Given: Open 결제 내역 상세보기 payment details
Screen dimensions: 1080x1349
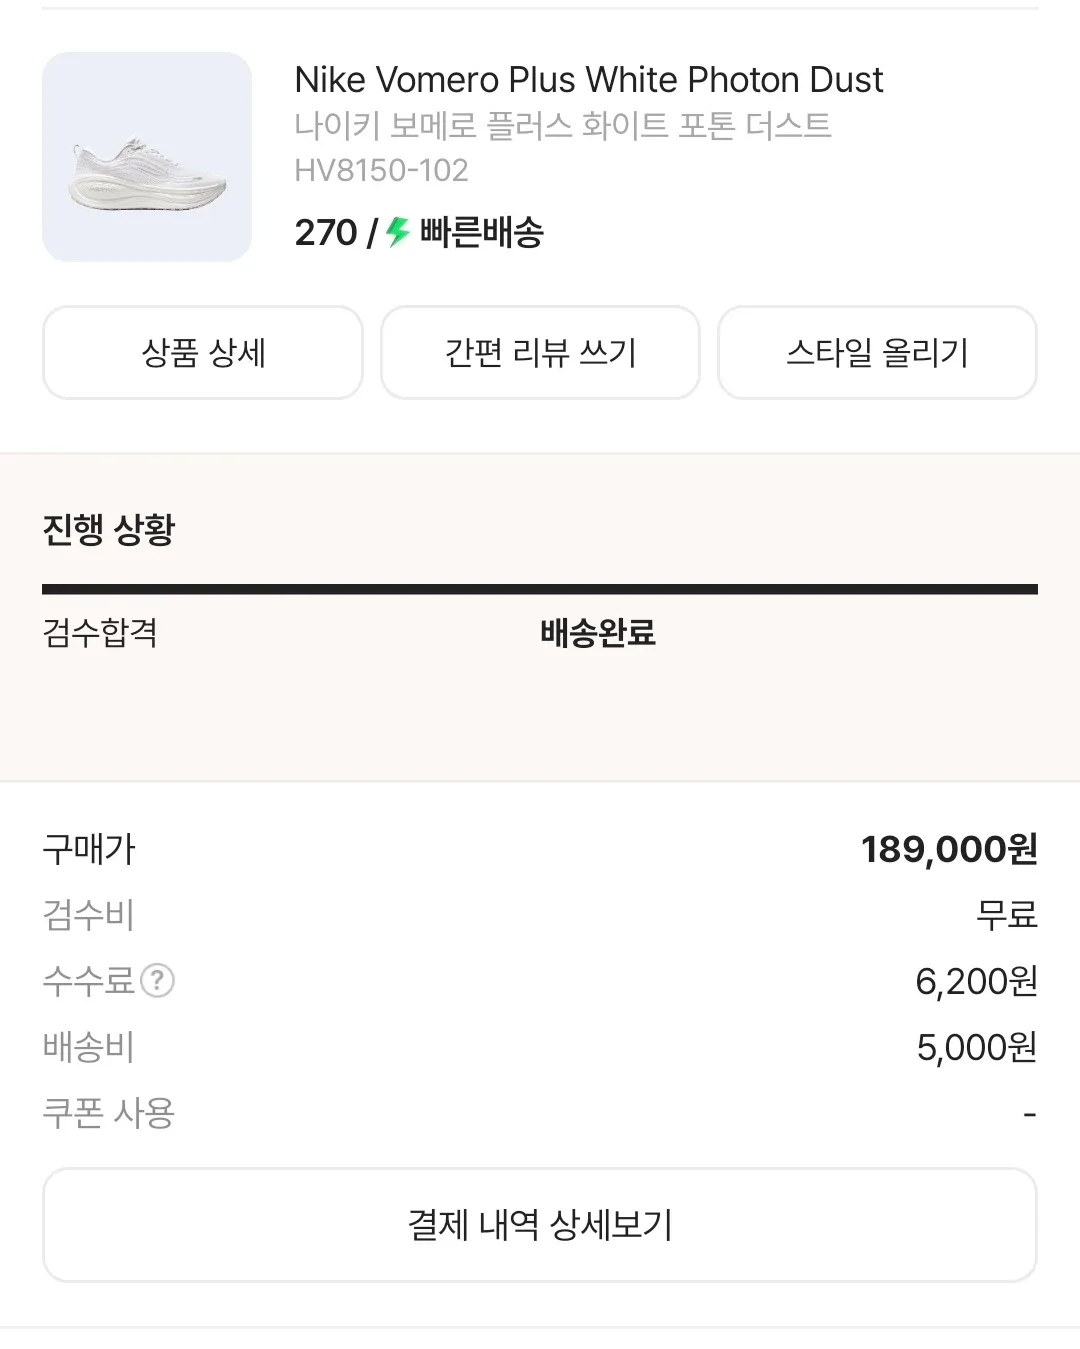Looking at the screenshot, I should click(x=540, y=1225).
